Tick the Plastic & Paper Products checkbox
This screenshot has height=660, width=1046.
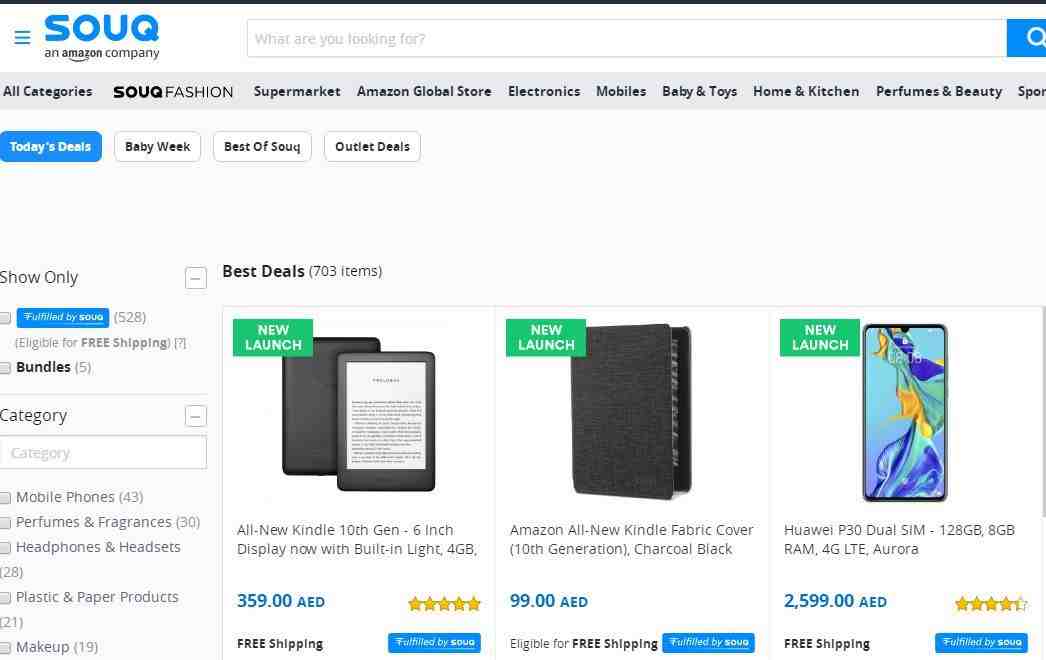(x=5, y=598)
